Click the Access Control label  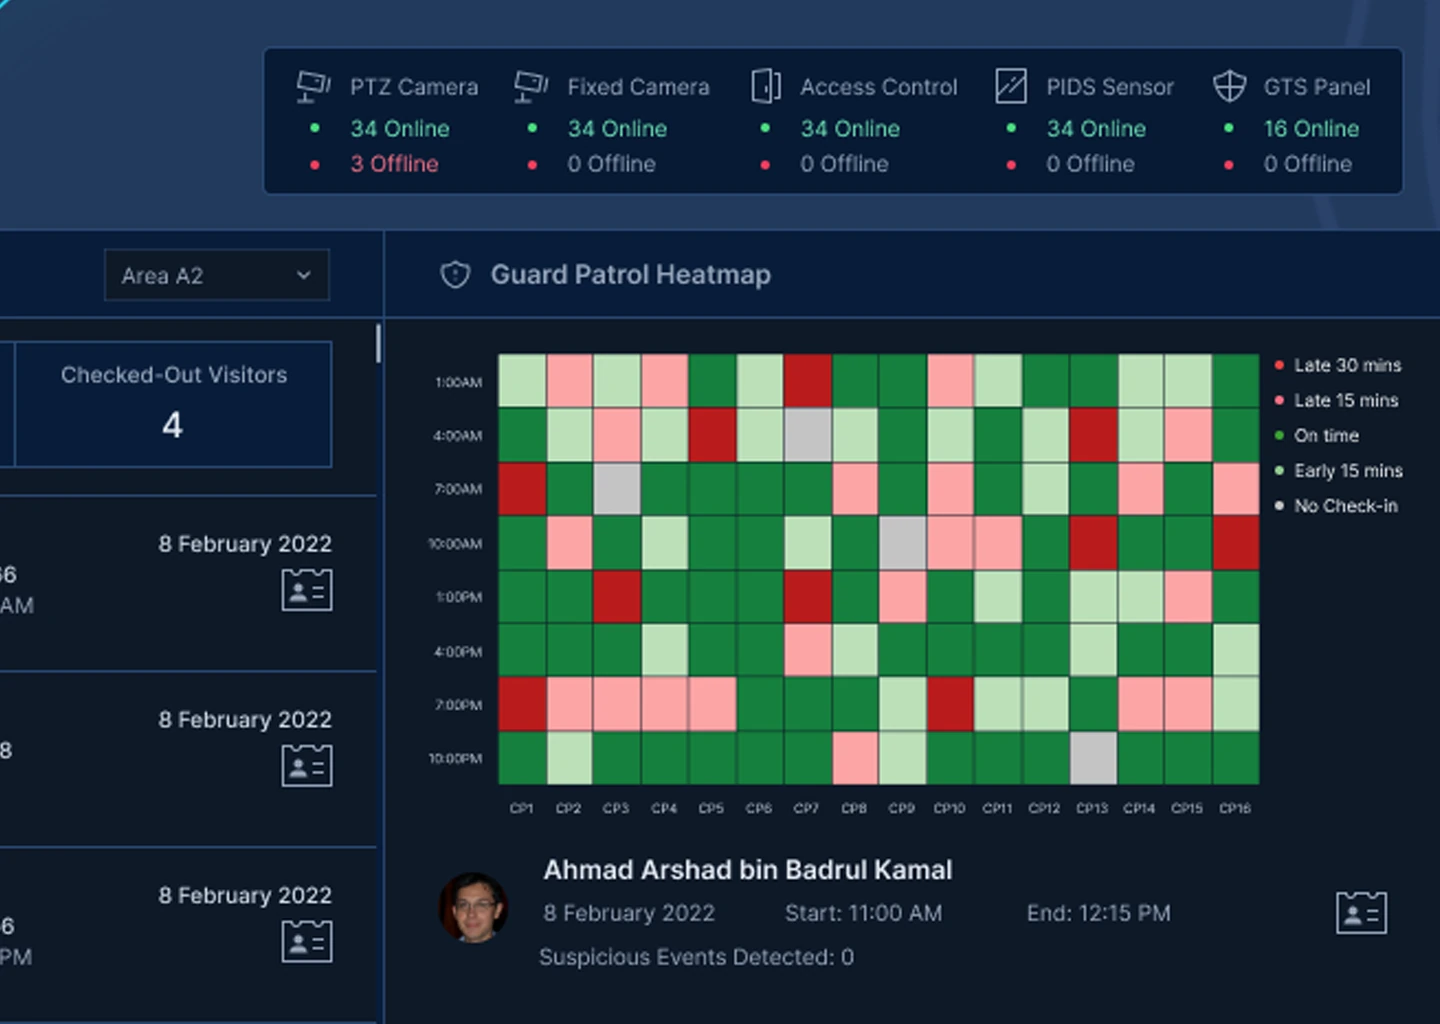coord(879,87)
